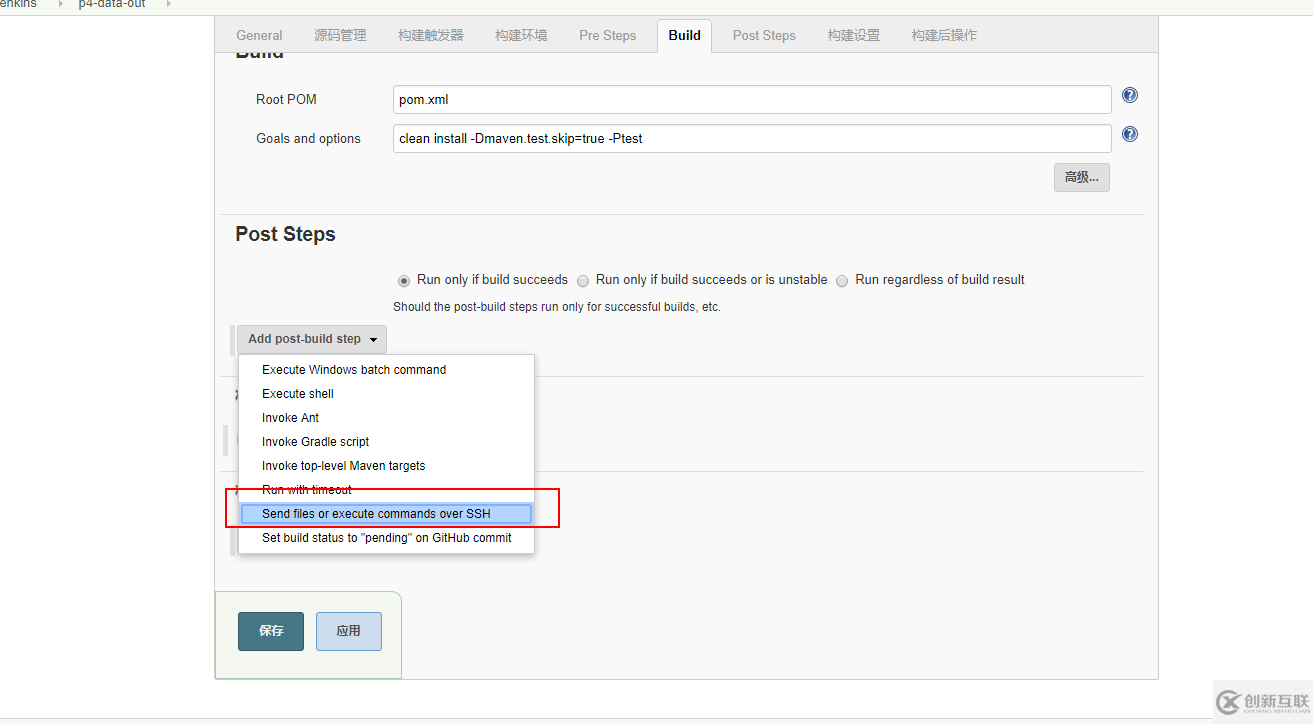Viewport: 1313px width, 724px height.
Task: Select 'Run regardless of build result' radio
Action: [x=843, y=280]
